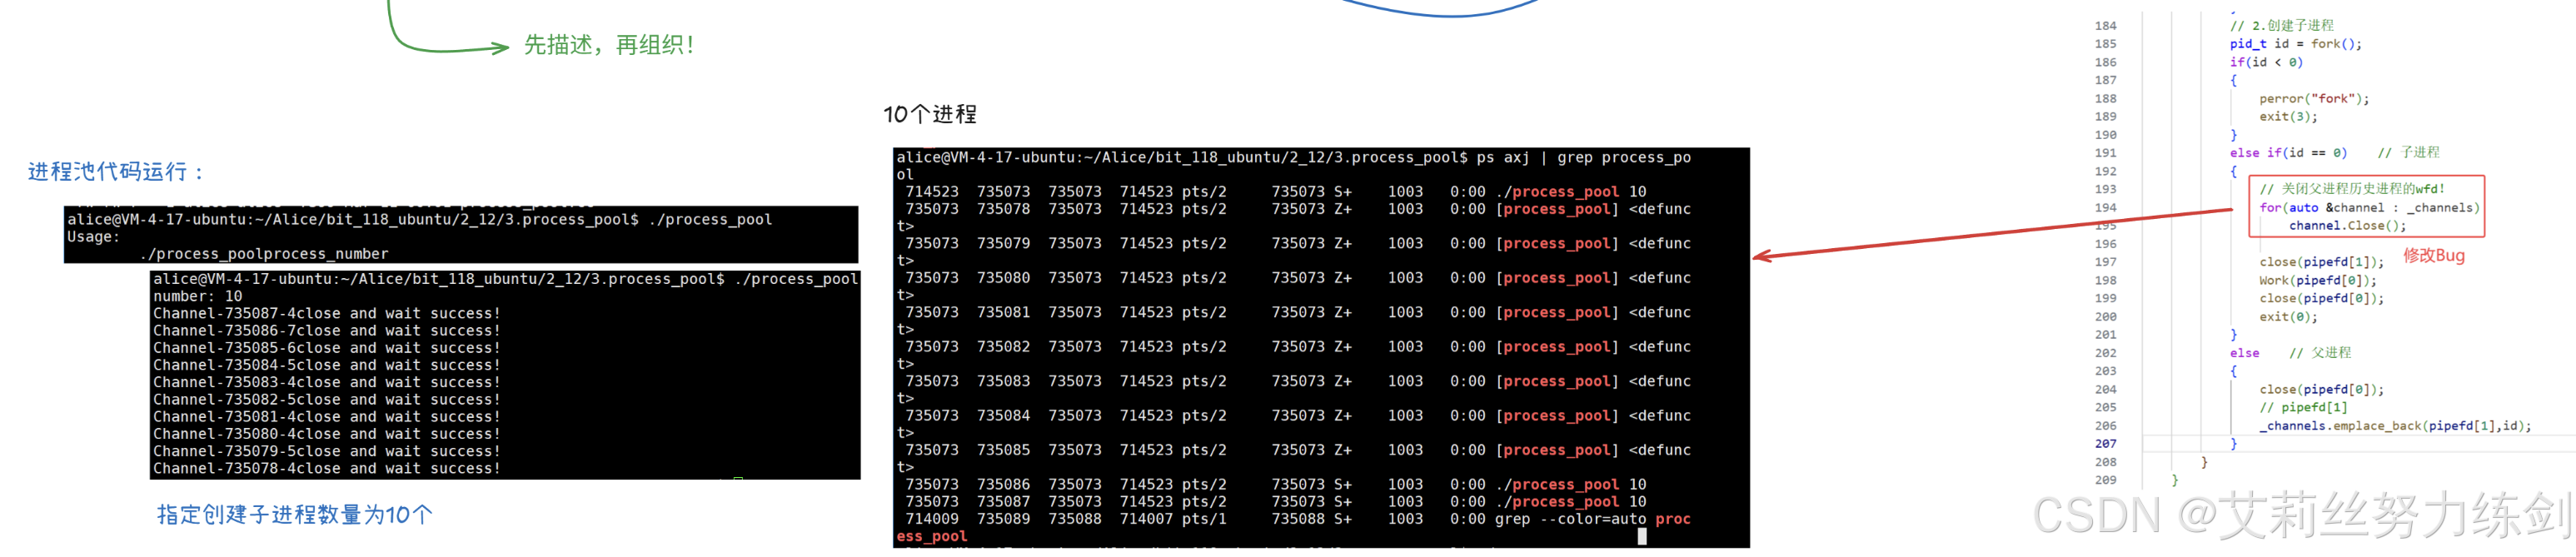Viewport: 2576px width, 557px height.
Task: Click 'Channel-735082-5close and wait success!' line
Action: (327, 399)
